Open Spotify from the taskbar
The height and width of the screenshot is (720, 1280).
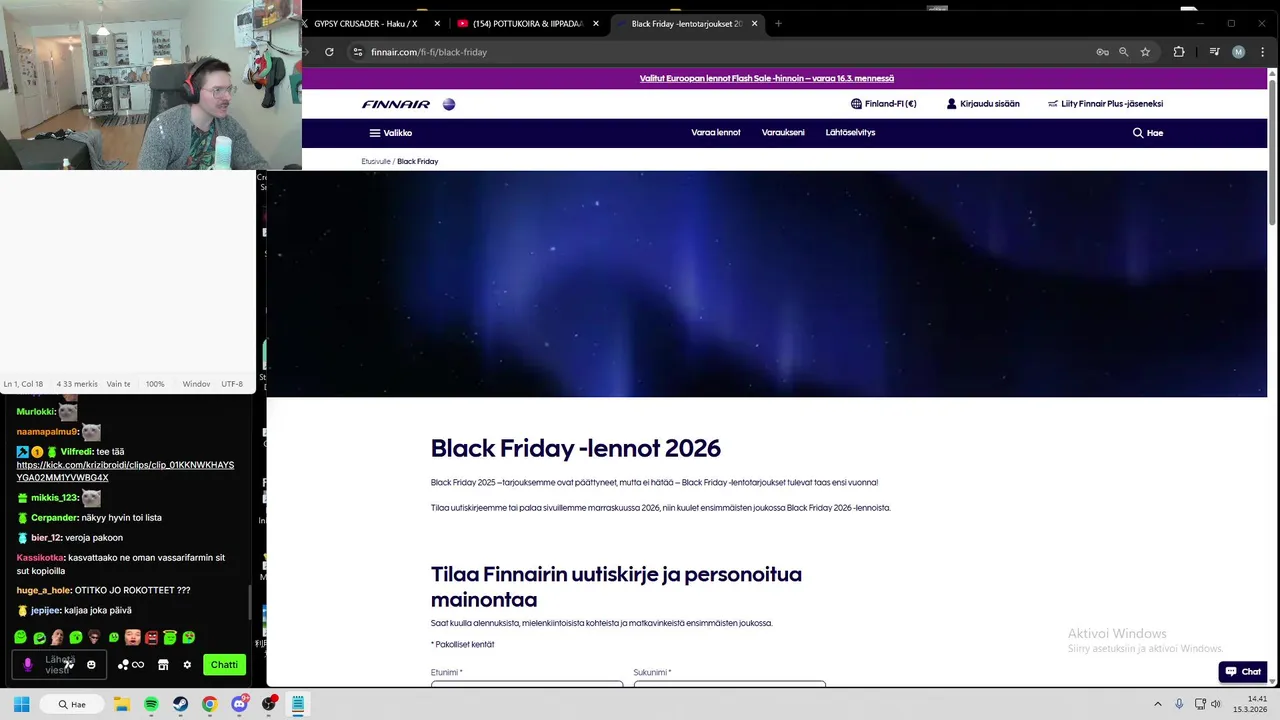tap(151, 704)
